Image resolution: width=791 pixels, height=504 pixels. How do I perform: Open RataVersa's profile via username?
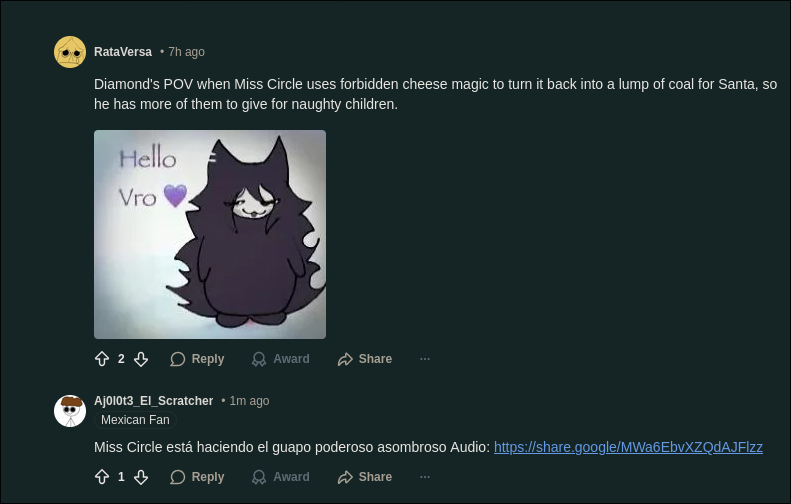click(x=123, y=52)
